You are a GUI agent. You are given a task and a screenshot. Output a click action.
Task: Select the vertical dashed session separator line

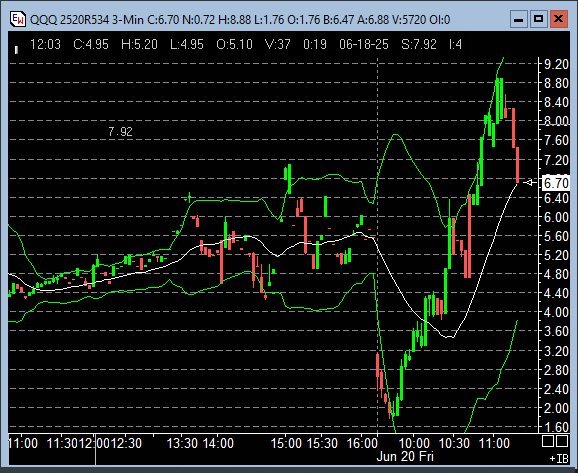(x=377, y=243)
